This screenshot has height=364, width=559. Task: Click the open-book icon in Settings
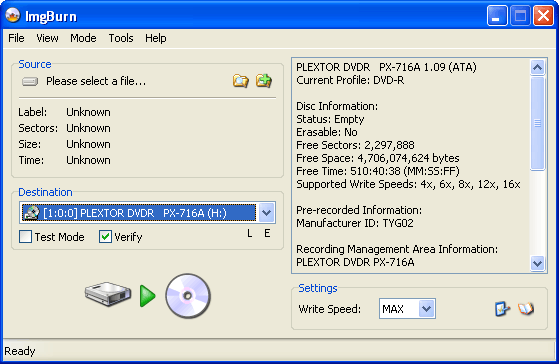click(526, 309)
